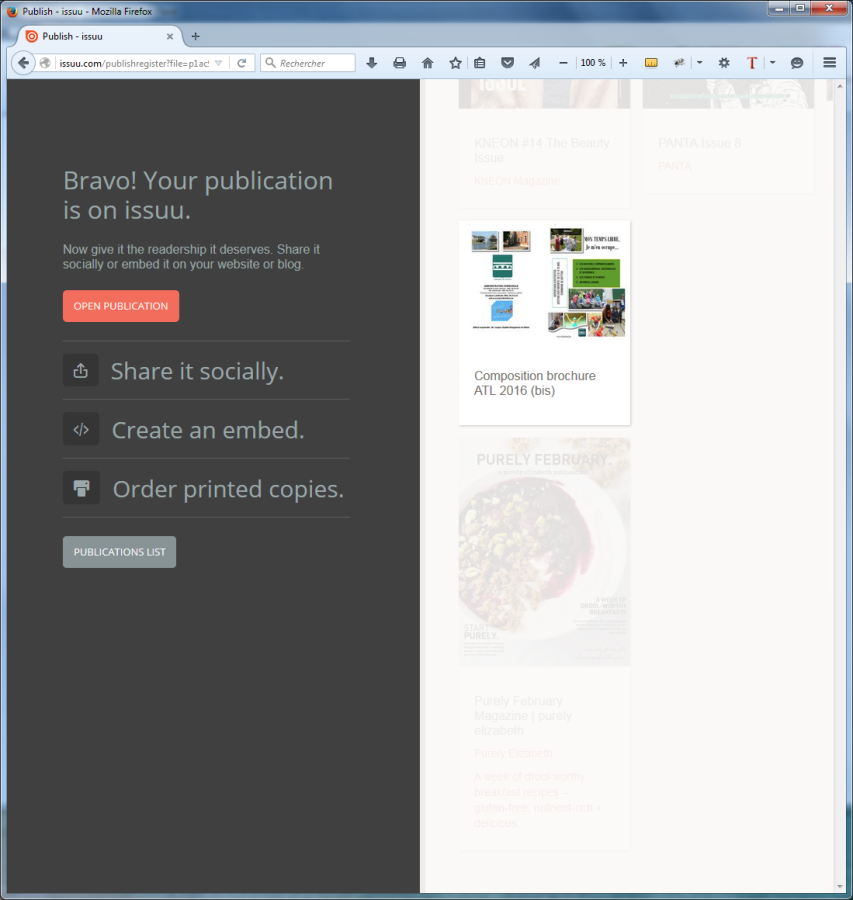
Task: Open the Firefox hamburger menu
Action: [829, 63]
